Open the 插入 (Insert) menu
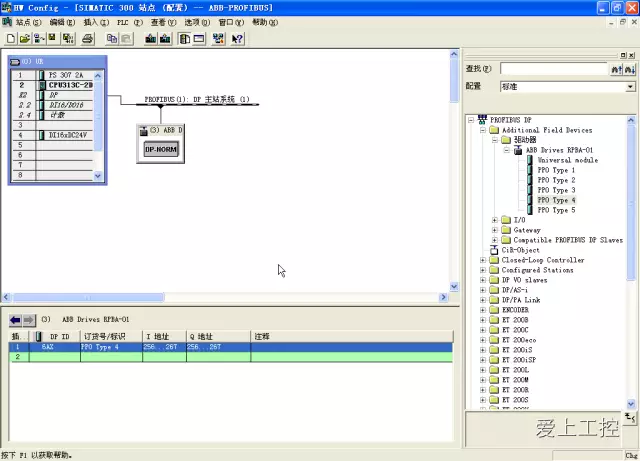640x461 pixels. coord(96,22)
